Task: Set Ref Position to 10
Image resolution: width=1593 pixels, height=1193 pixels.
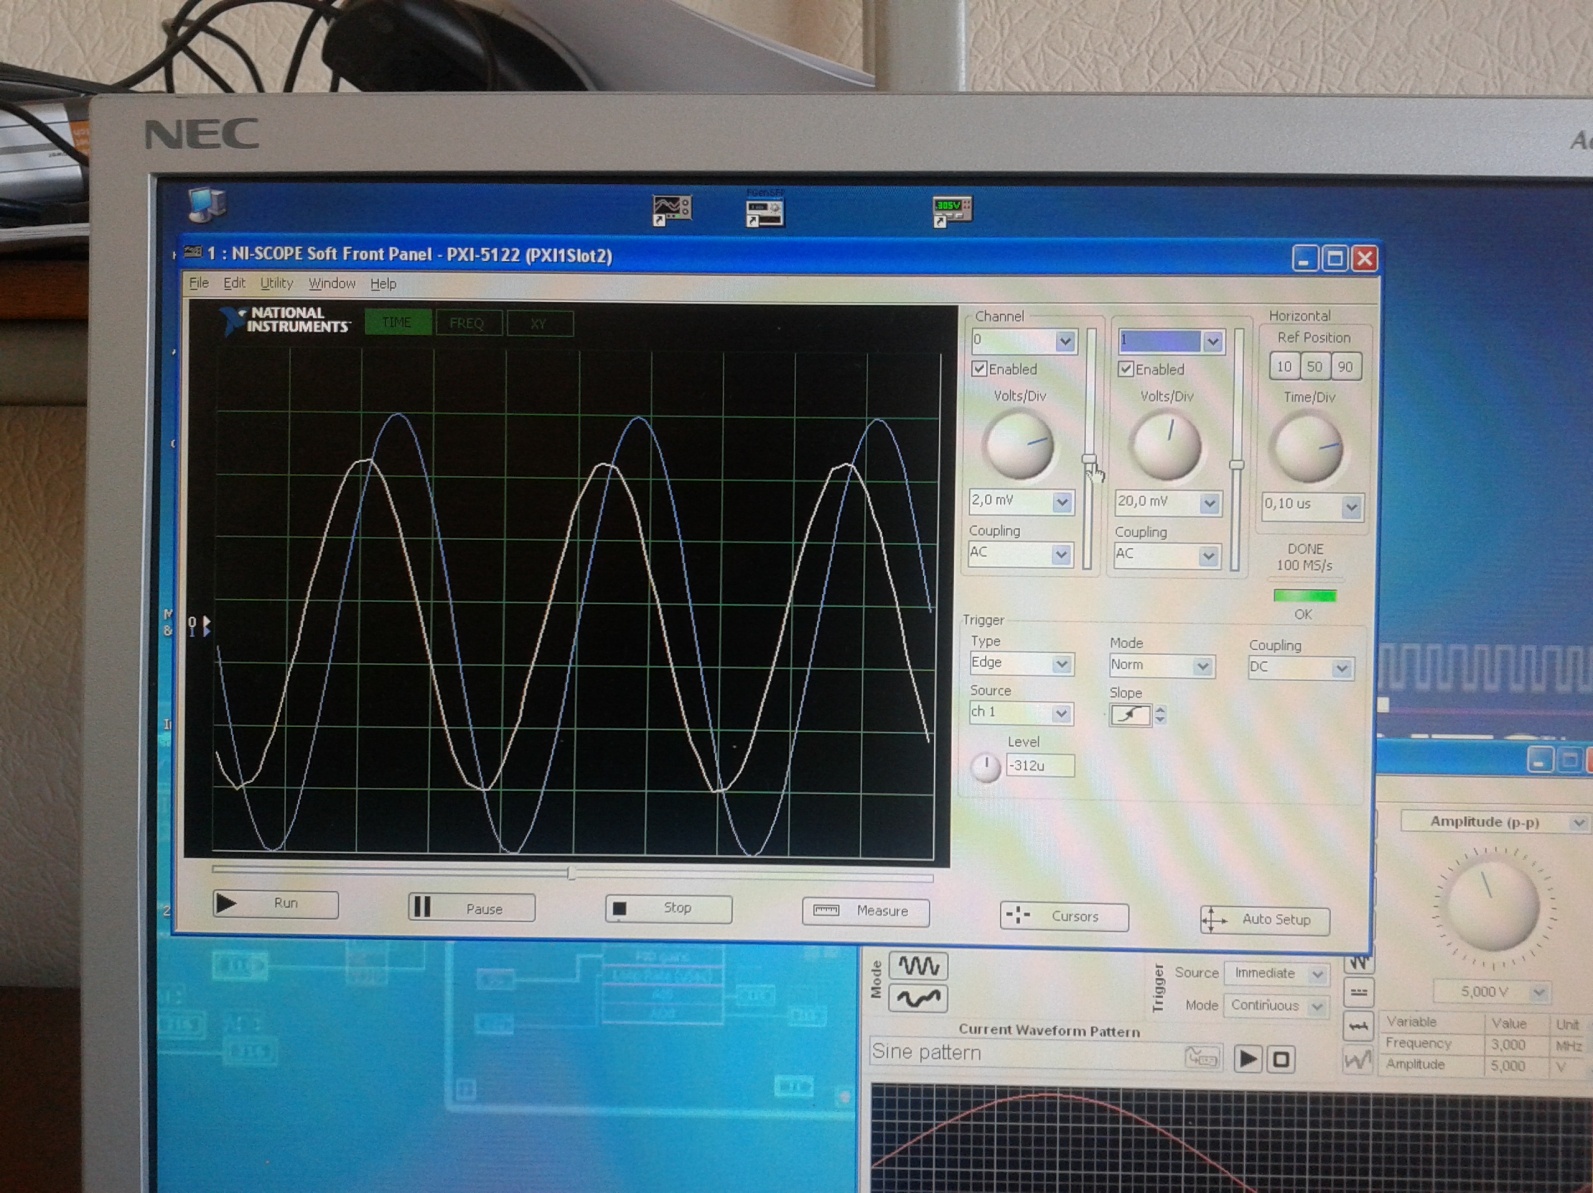Action: pyautogui.click(x=1284, y=367)
